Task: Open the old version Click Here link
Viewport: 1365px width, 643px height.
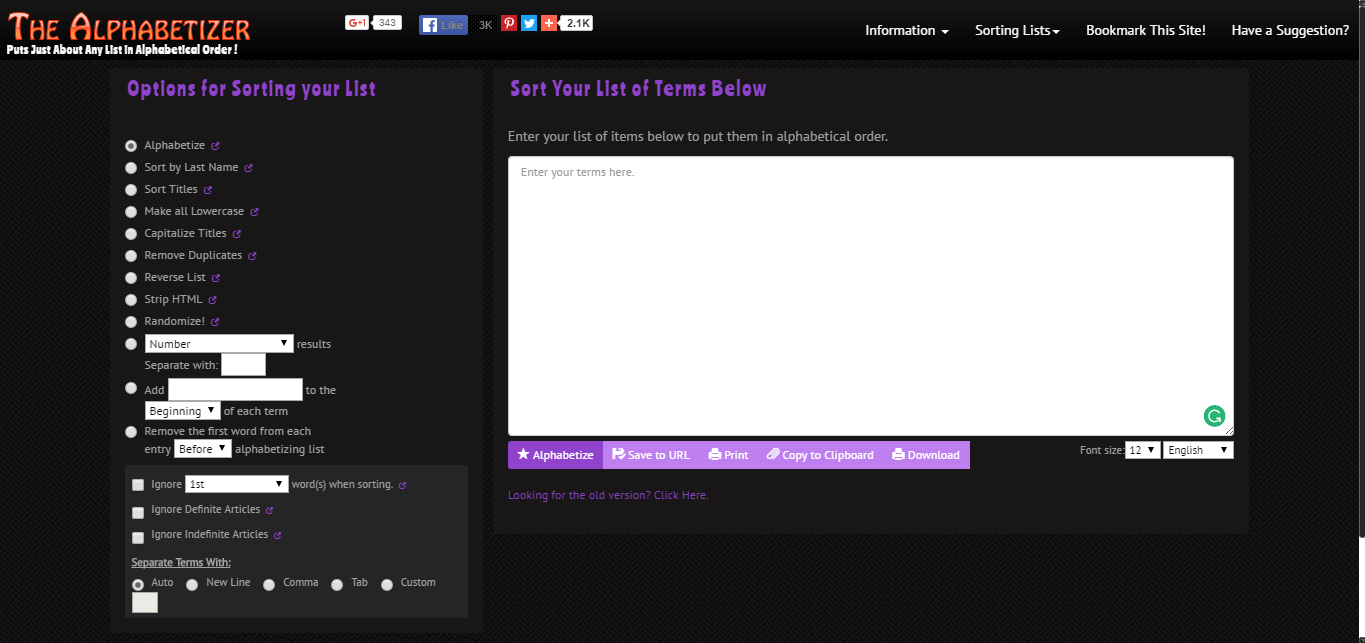Action: pyautogui.click(x=608, y=495)
